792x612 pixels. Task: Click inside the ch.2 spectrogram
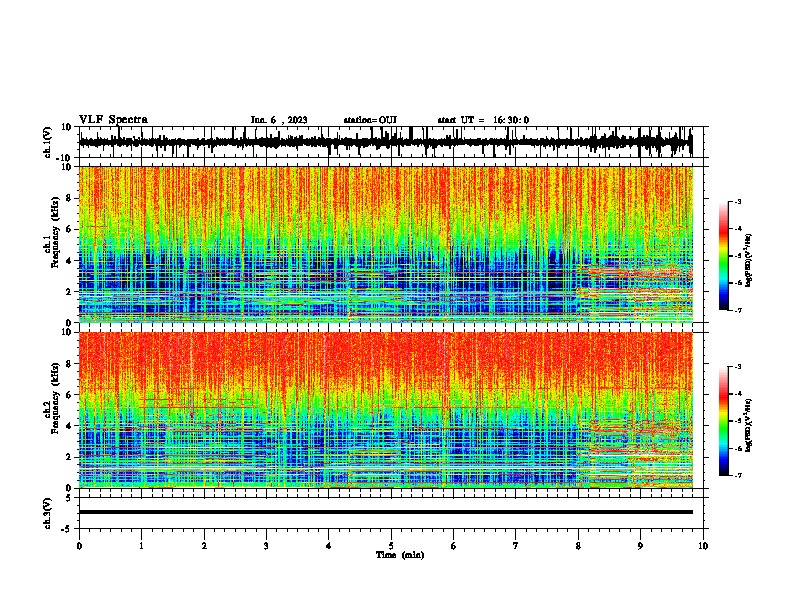point(386,410)
